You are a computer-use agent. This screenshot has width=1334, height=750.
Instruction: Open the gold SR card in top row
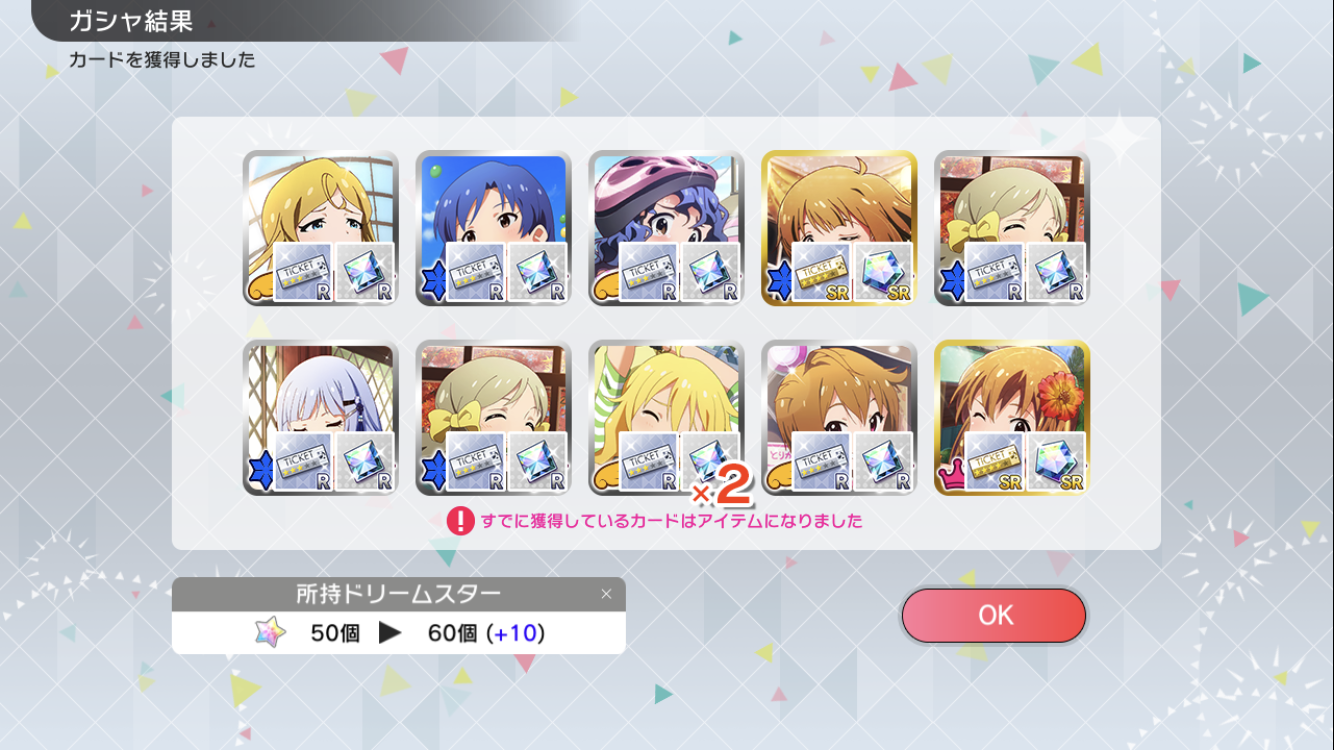840,228
